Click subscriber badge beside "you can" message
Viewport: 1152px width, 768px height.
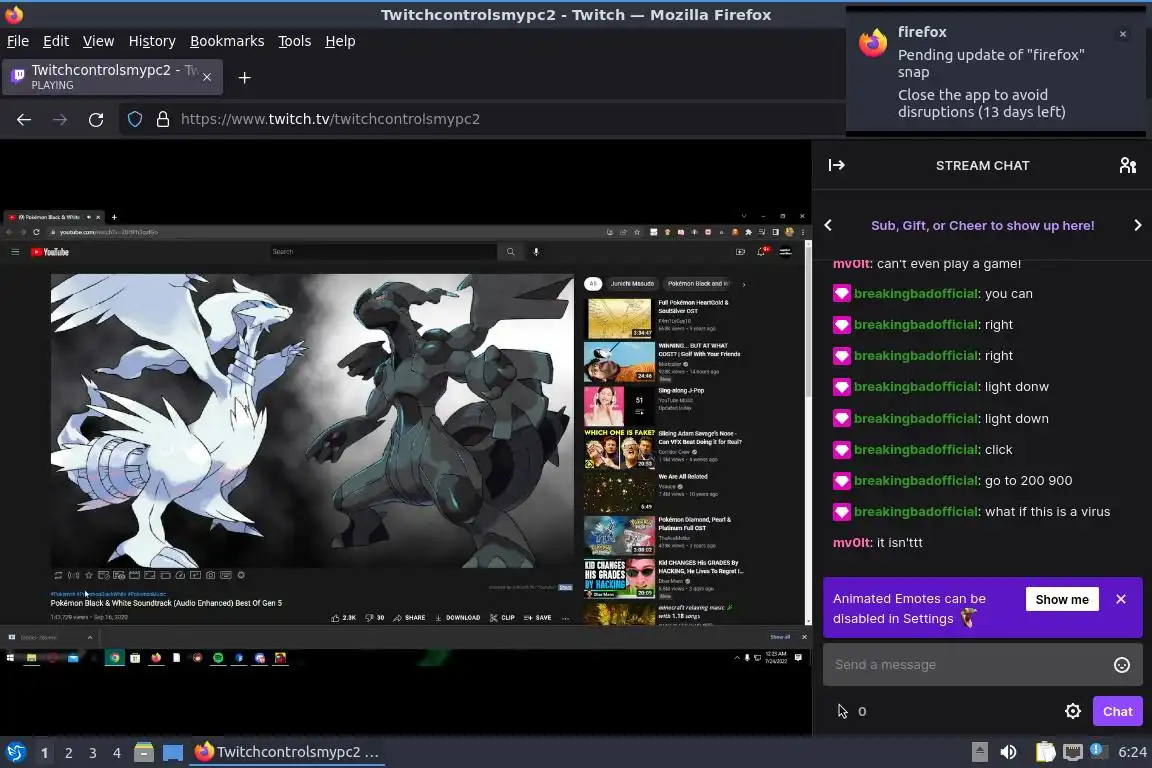pos(841,294)
